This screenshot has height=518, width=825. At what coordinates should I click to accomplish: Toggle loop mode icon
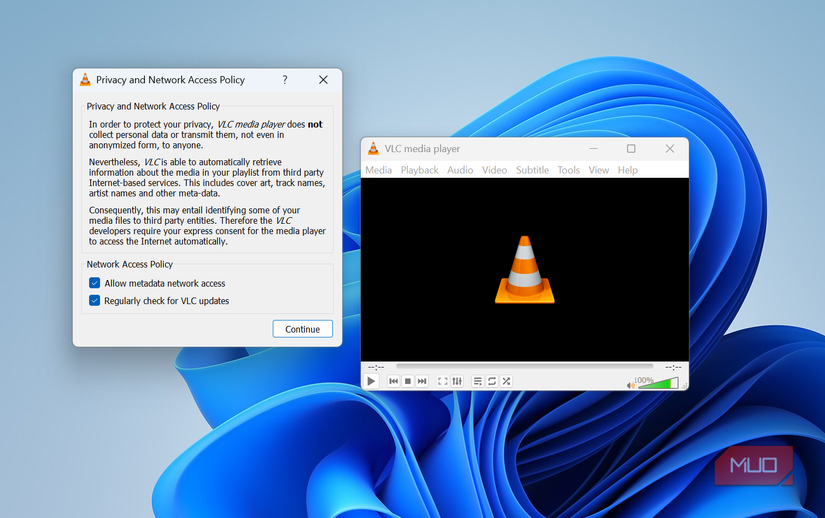pyautogui.click(x=492, y=381)
